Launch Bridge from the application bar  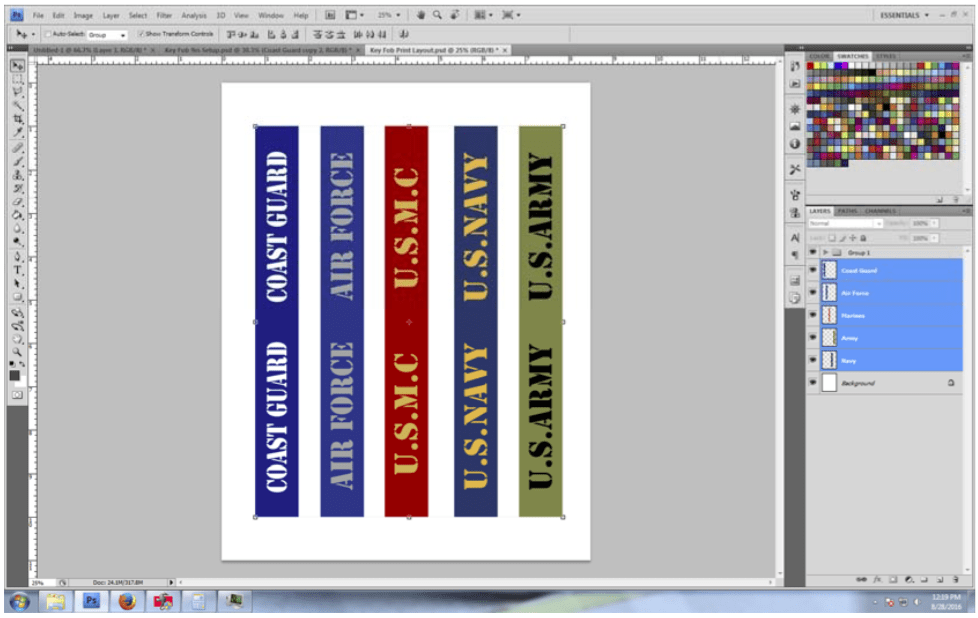[330, 15]
